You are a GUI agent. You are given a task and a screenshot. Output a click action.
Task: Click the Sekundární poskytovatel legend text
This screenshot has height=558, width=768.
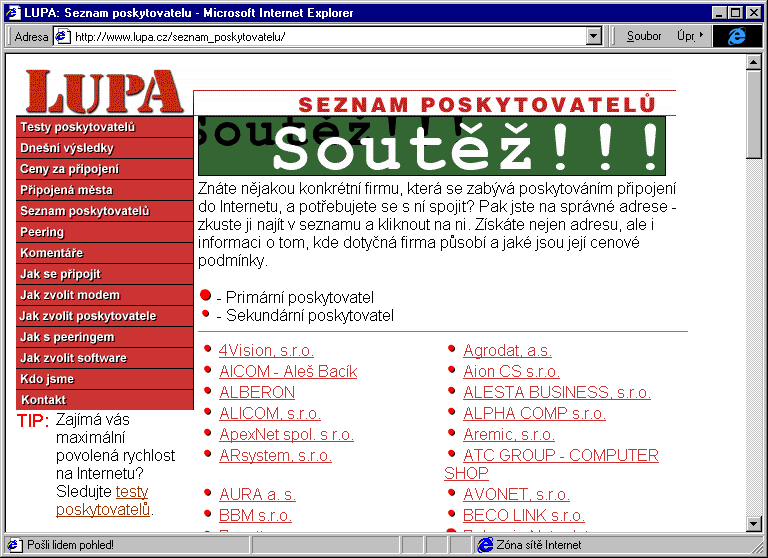point(310,315)
